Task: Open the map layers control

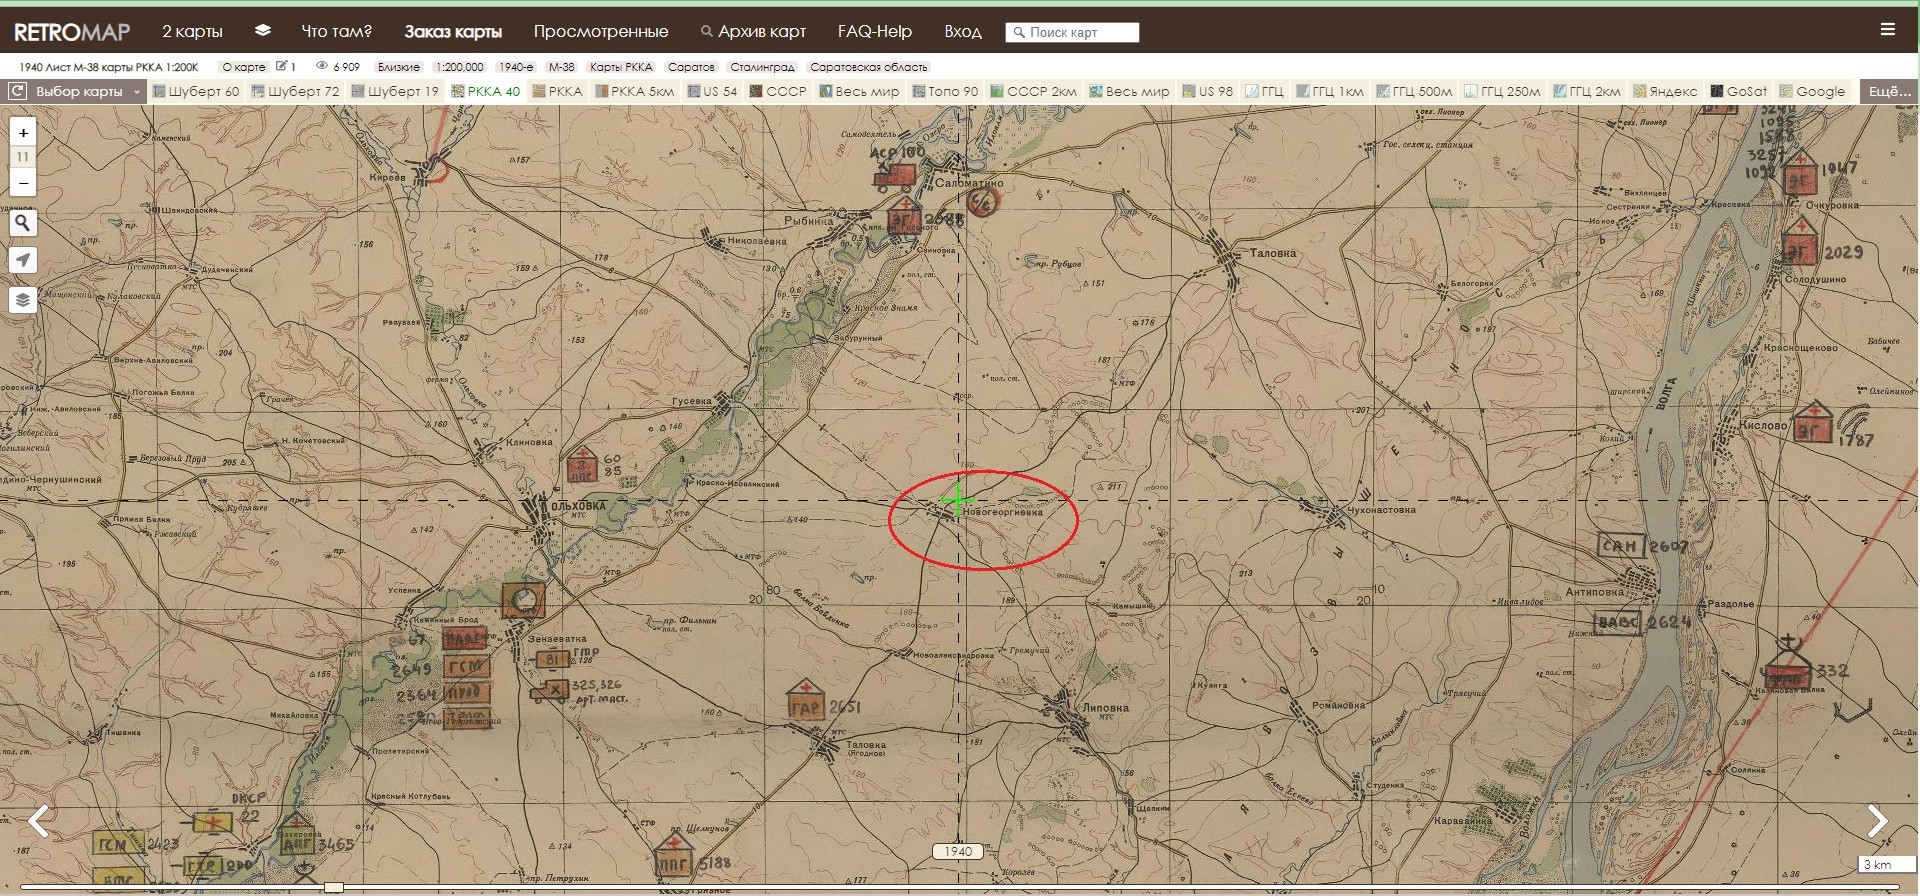Action: click(x=23, y=299)
